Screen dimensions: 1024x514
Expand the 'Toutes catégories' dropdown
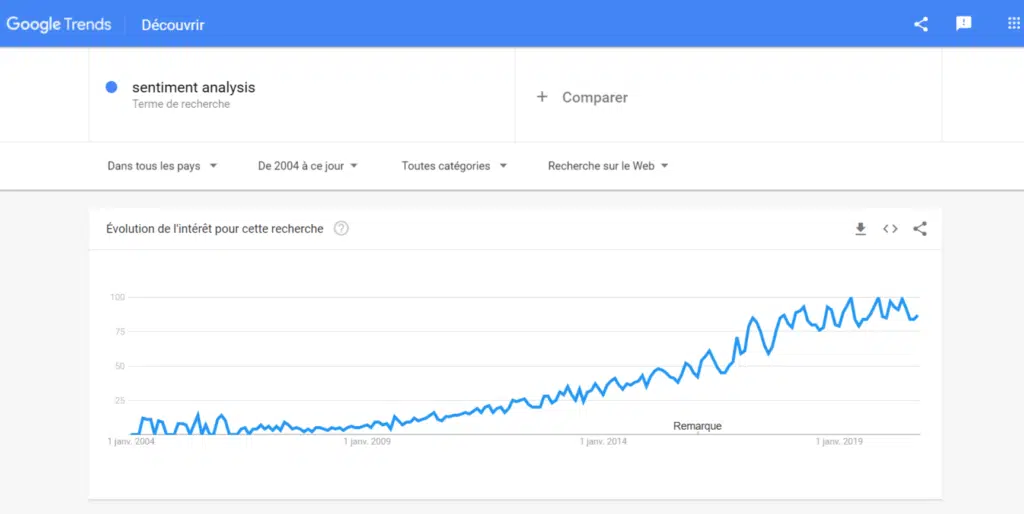tap(454, 166)
